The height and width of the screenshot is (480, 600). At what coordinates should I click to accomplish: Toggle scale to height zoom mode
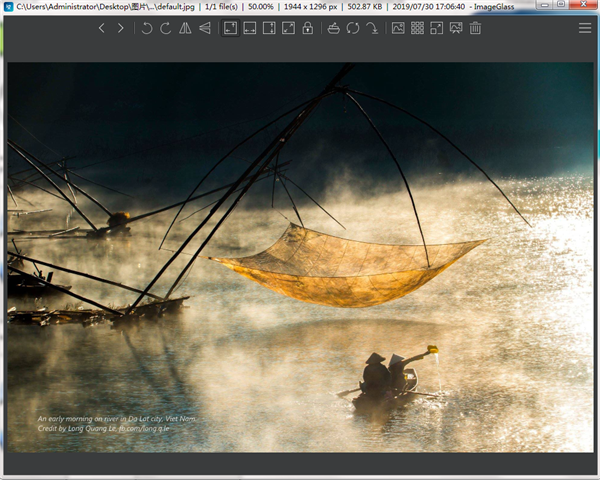pyautogui.click(x=268, y=28)
